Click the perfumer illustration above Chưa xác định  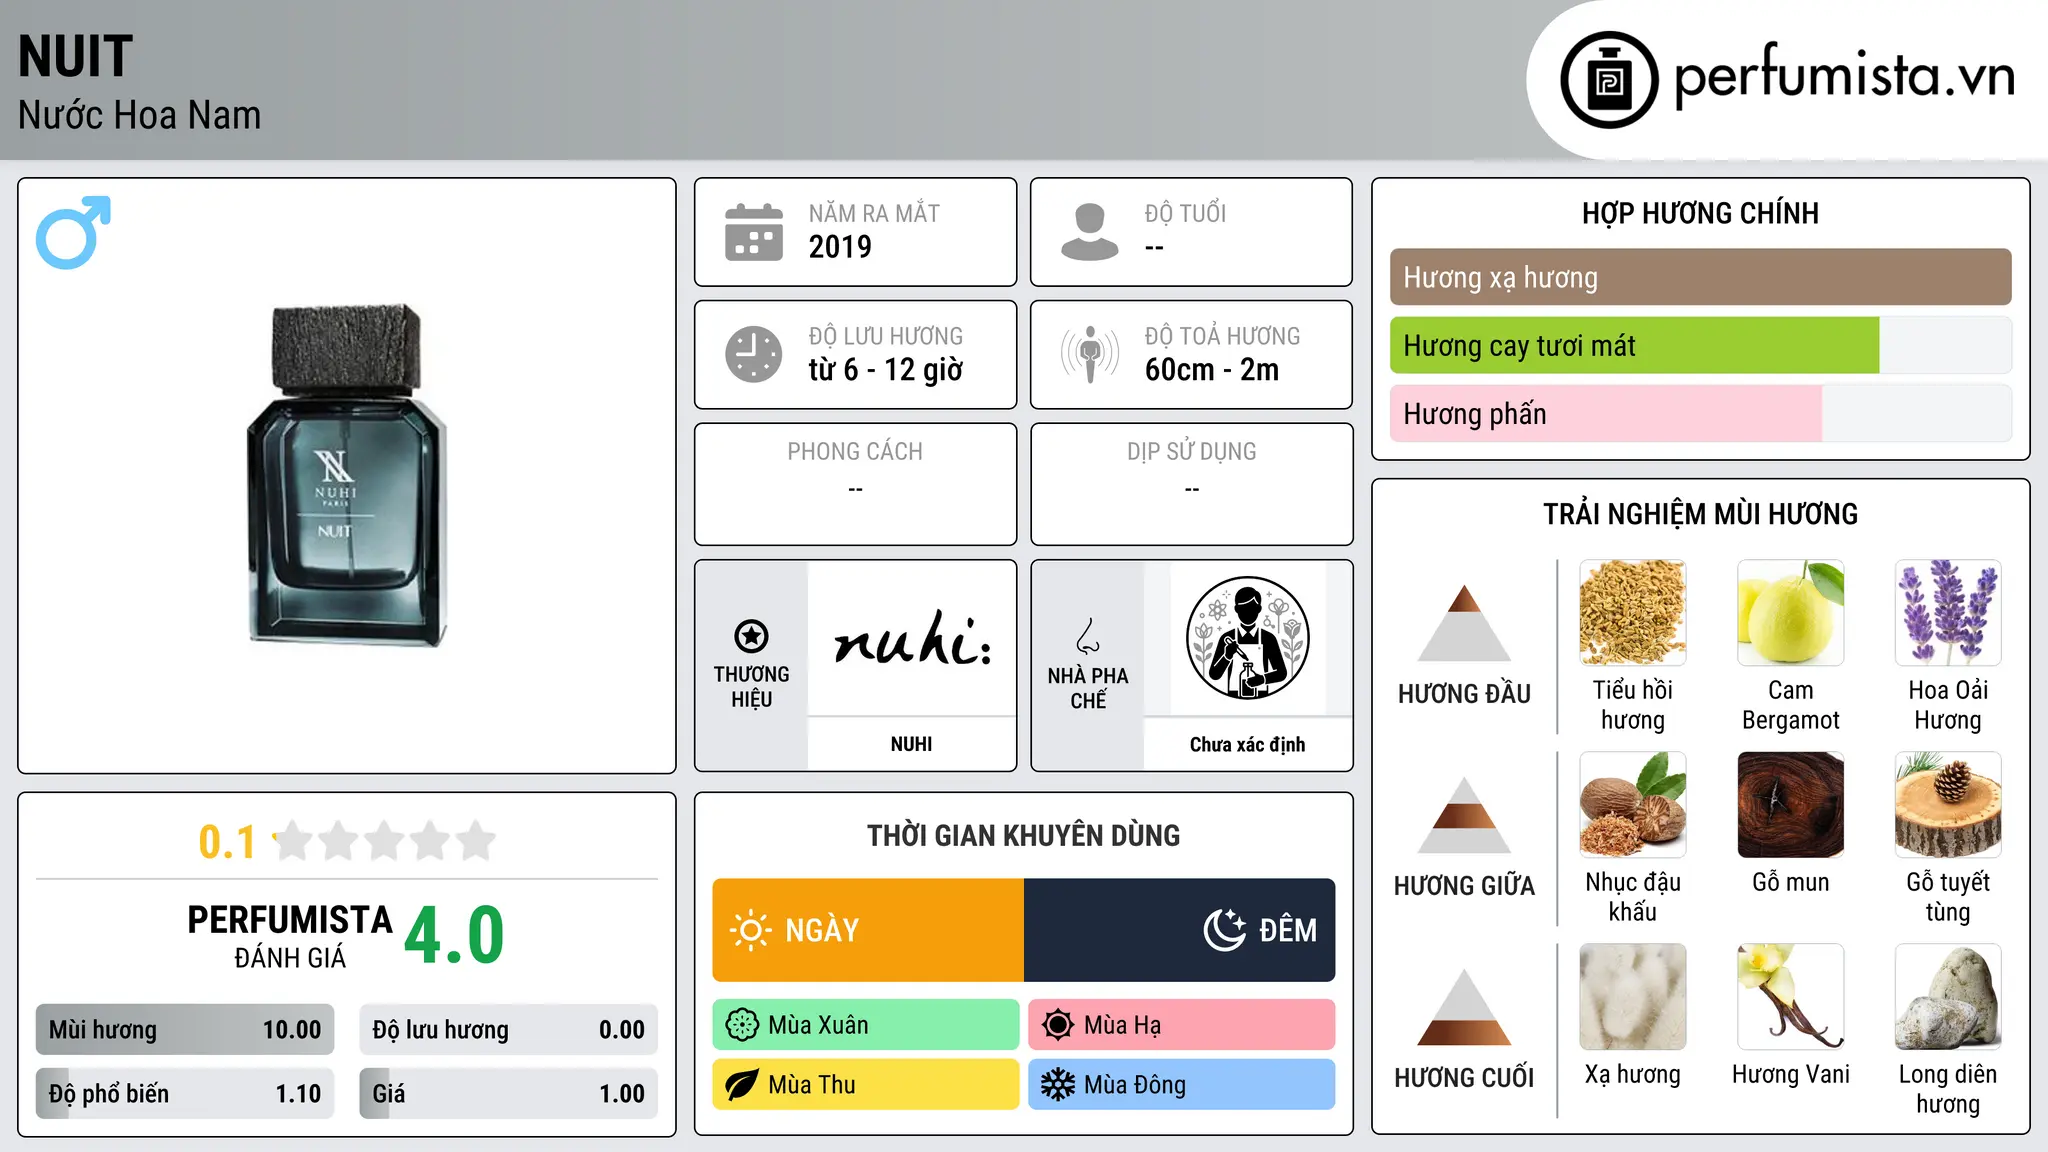tap(1247, 638)
